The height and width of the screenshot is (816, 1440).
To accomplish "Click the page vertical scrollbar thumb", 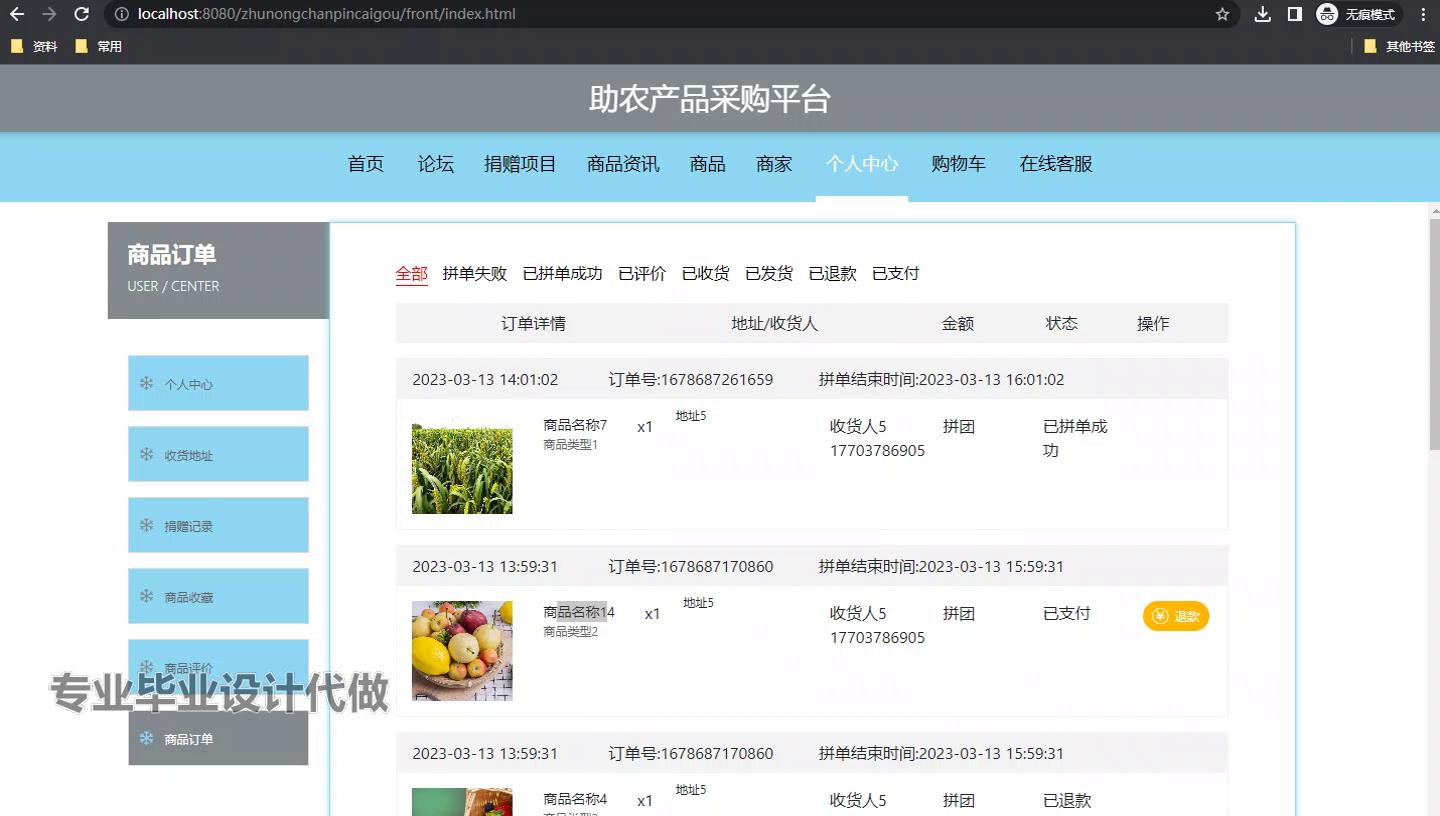I will click(x=1434, y=334).
